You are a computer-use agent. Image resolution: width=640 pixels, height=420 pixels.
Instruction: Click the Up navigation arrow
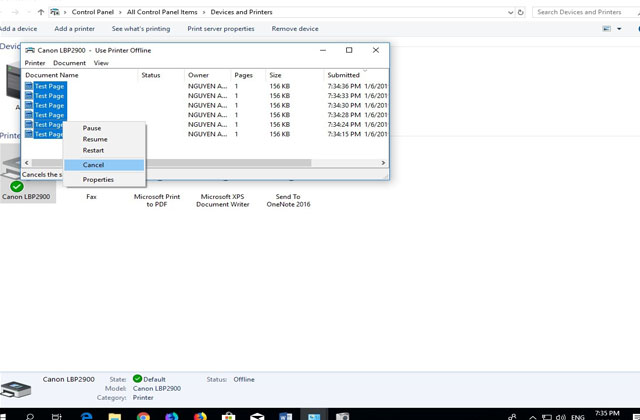tap(40, 12)
